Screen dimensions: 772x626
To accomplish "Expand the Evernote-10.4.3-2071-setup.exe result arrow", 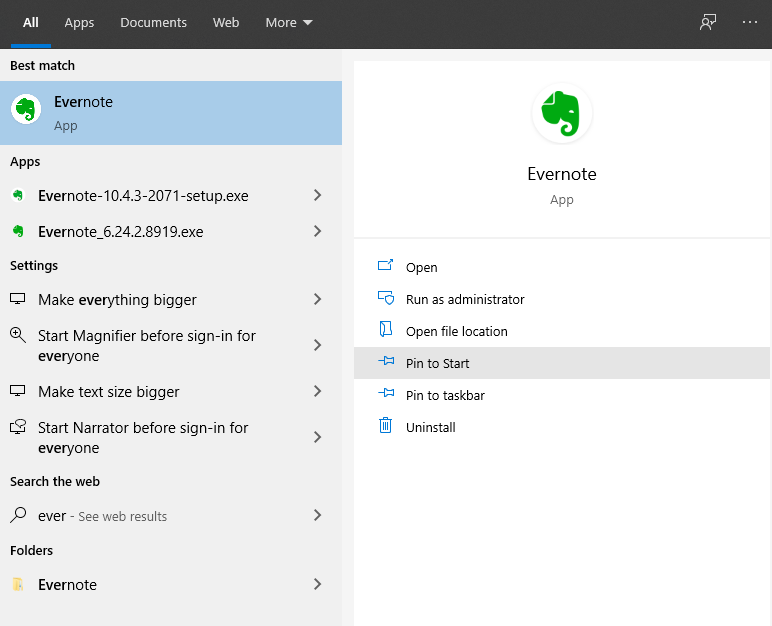I will (x=317, y=196).
